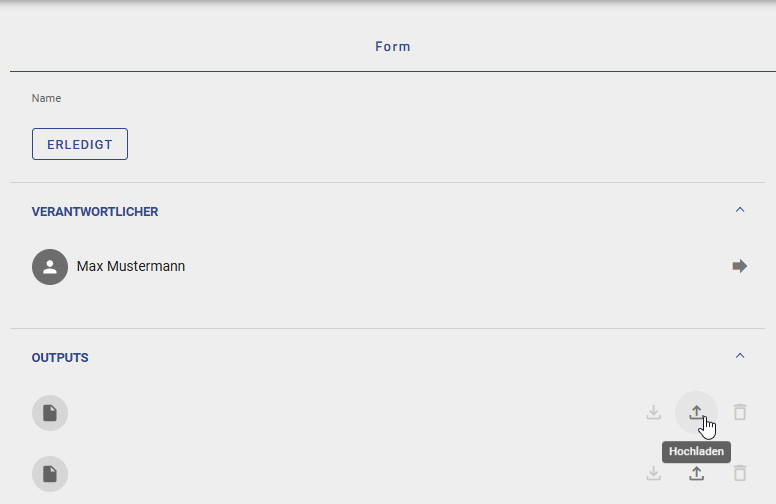Collapse the Outputs section with its chevron
Image resolution: width=776 pixels, height=504 pixels.
point(740,356)
